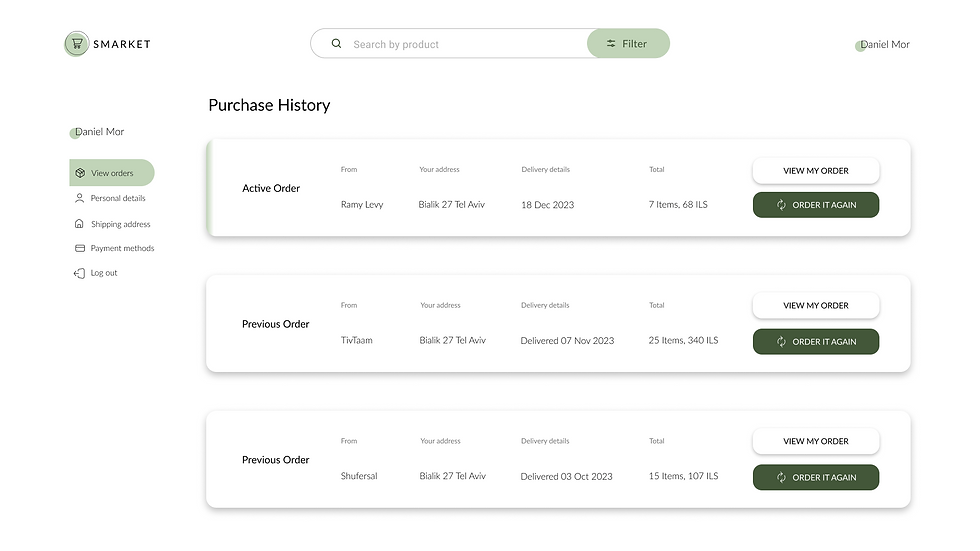Click the Shufersal store name
The image size is (980, 551).
tap(359, 476)
